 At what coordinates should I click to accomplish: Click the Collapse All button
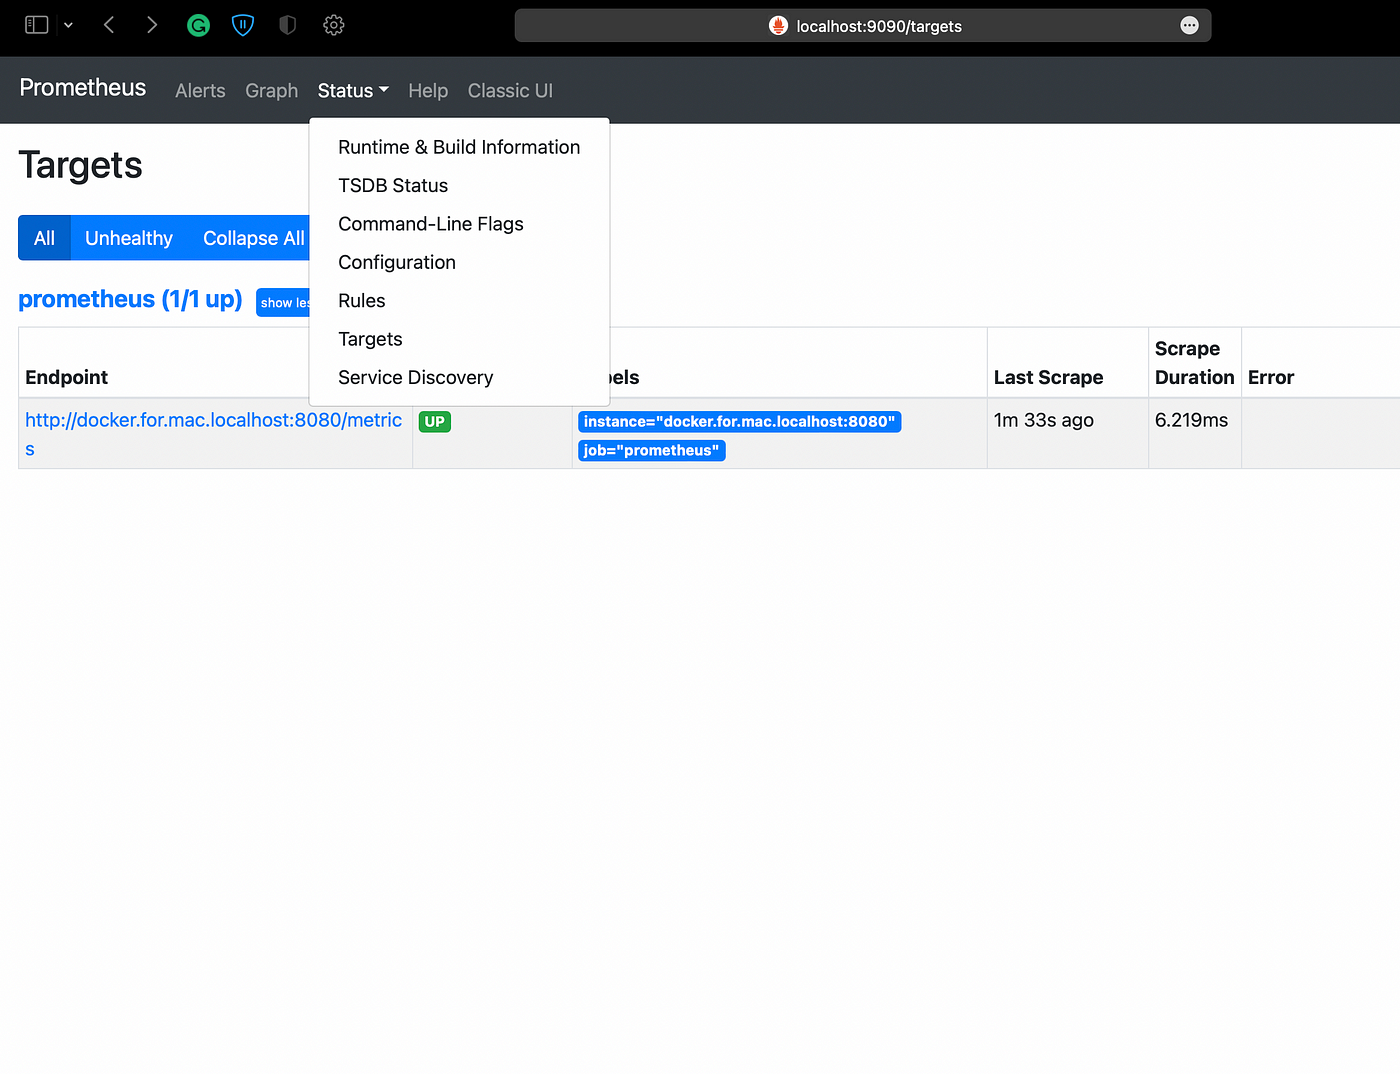(x=250, y=238)
